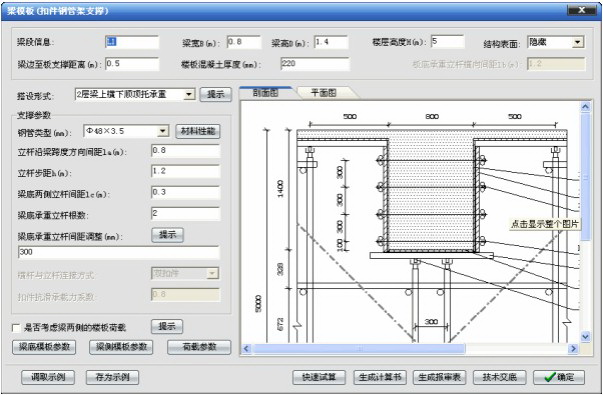Click the 梁底承重立杆根数 field
The width and height of the screenshot is (603, 395).
186,214
